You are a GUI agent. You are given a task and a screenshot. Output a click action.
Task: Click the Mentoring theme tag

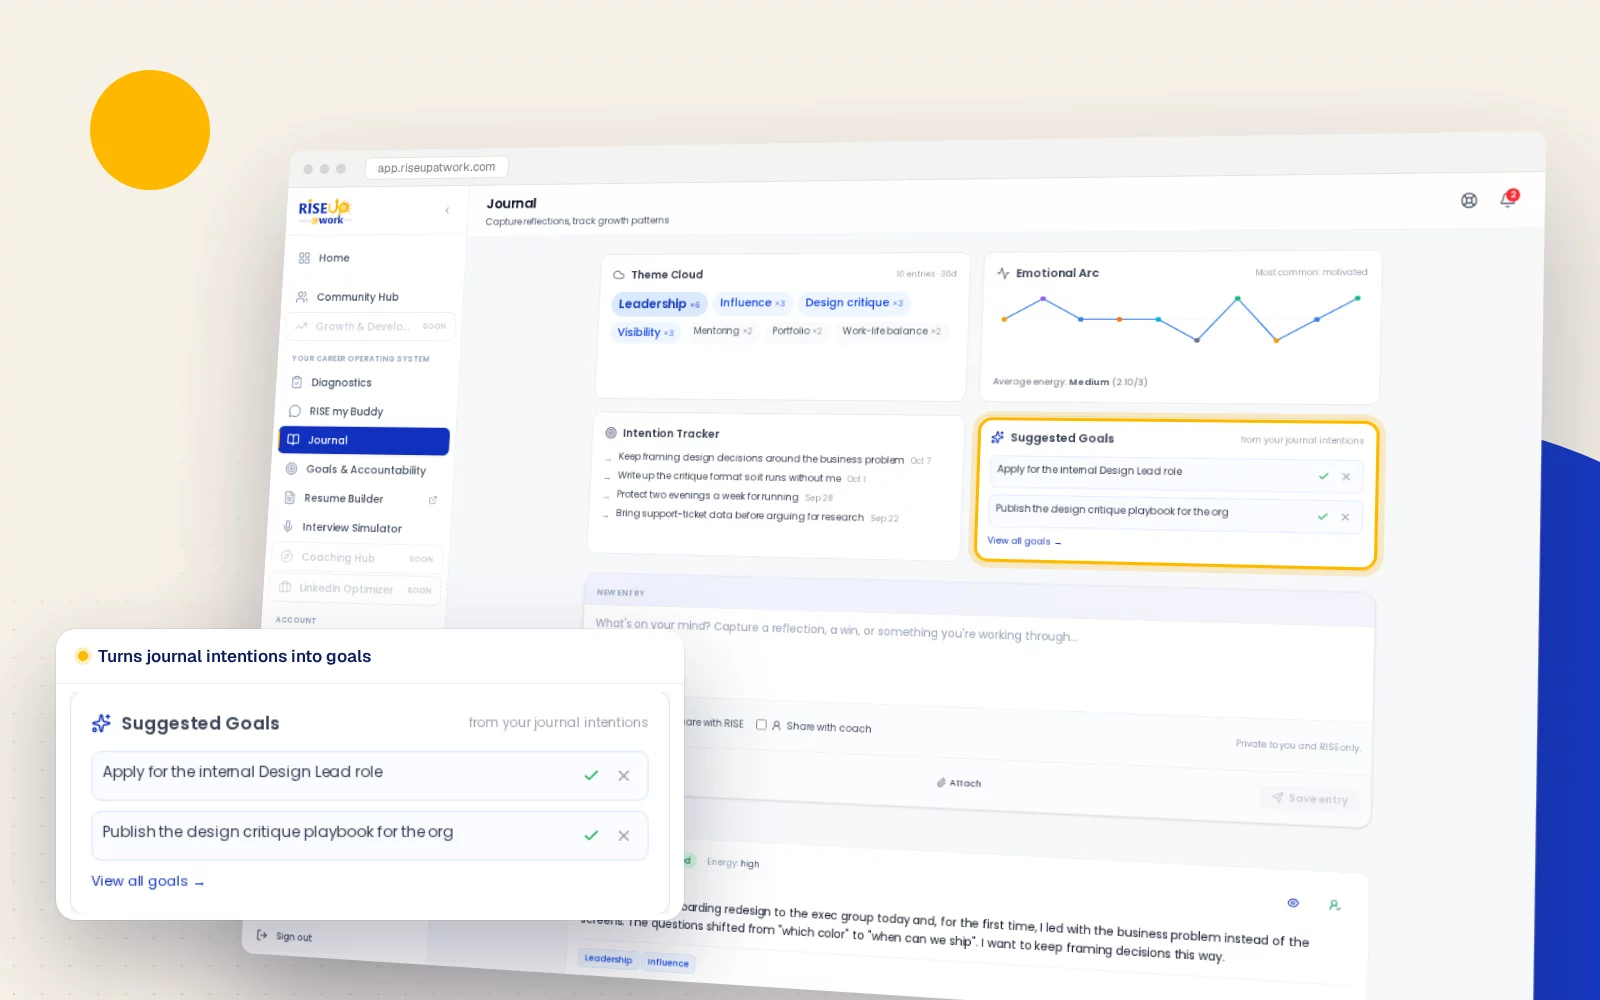tap(722, 331)
